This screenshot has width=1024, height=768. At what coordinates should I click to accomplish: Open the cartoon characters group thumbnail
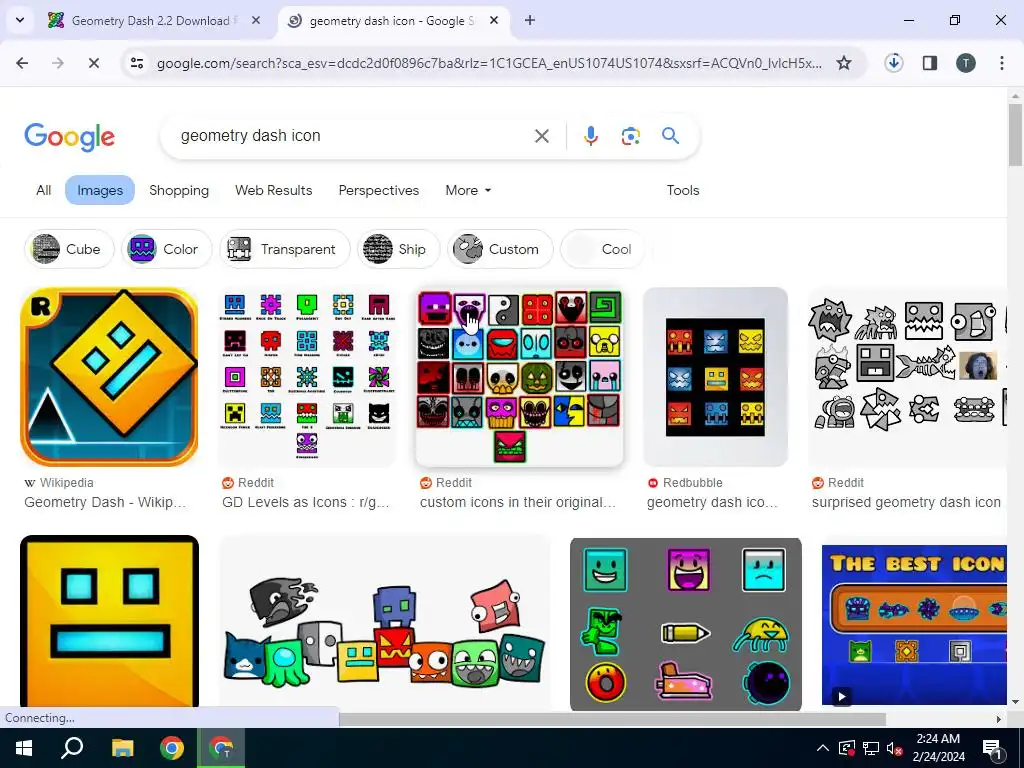(384, 621)
